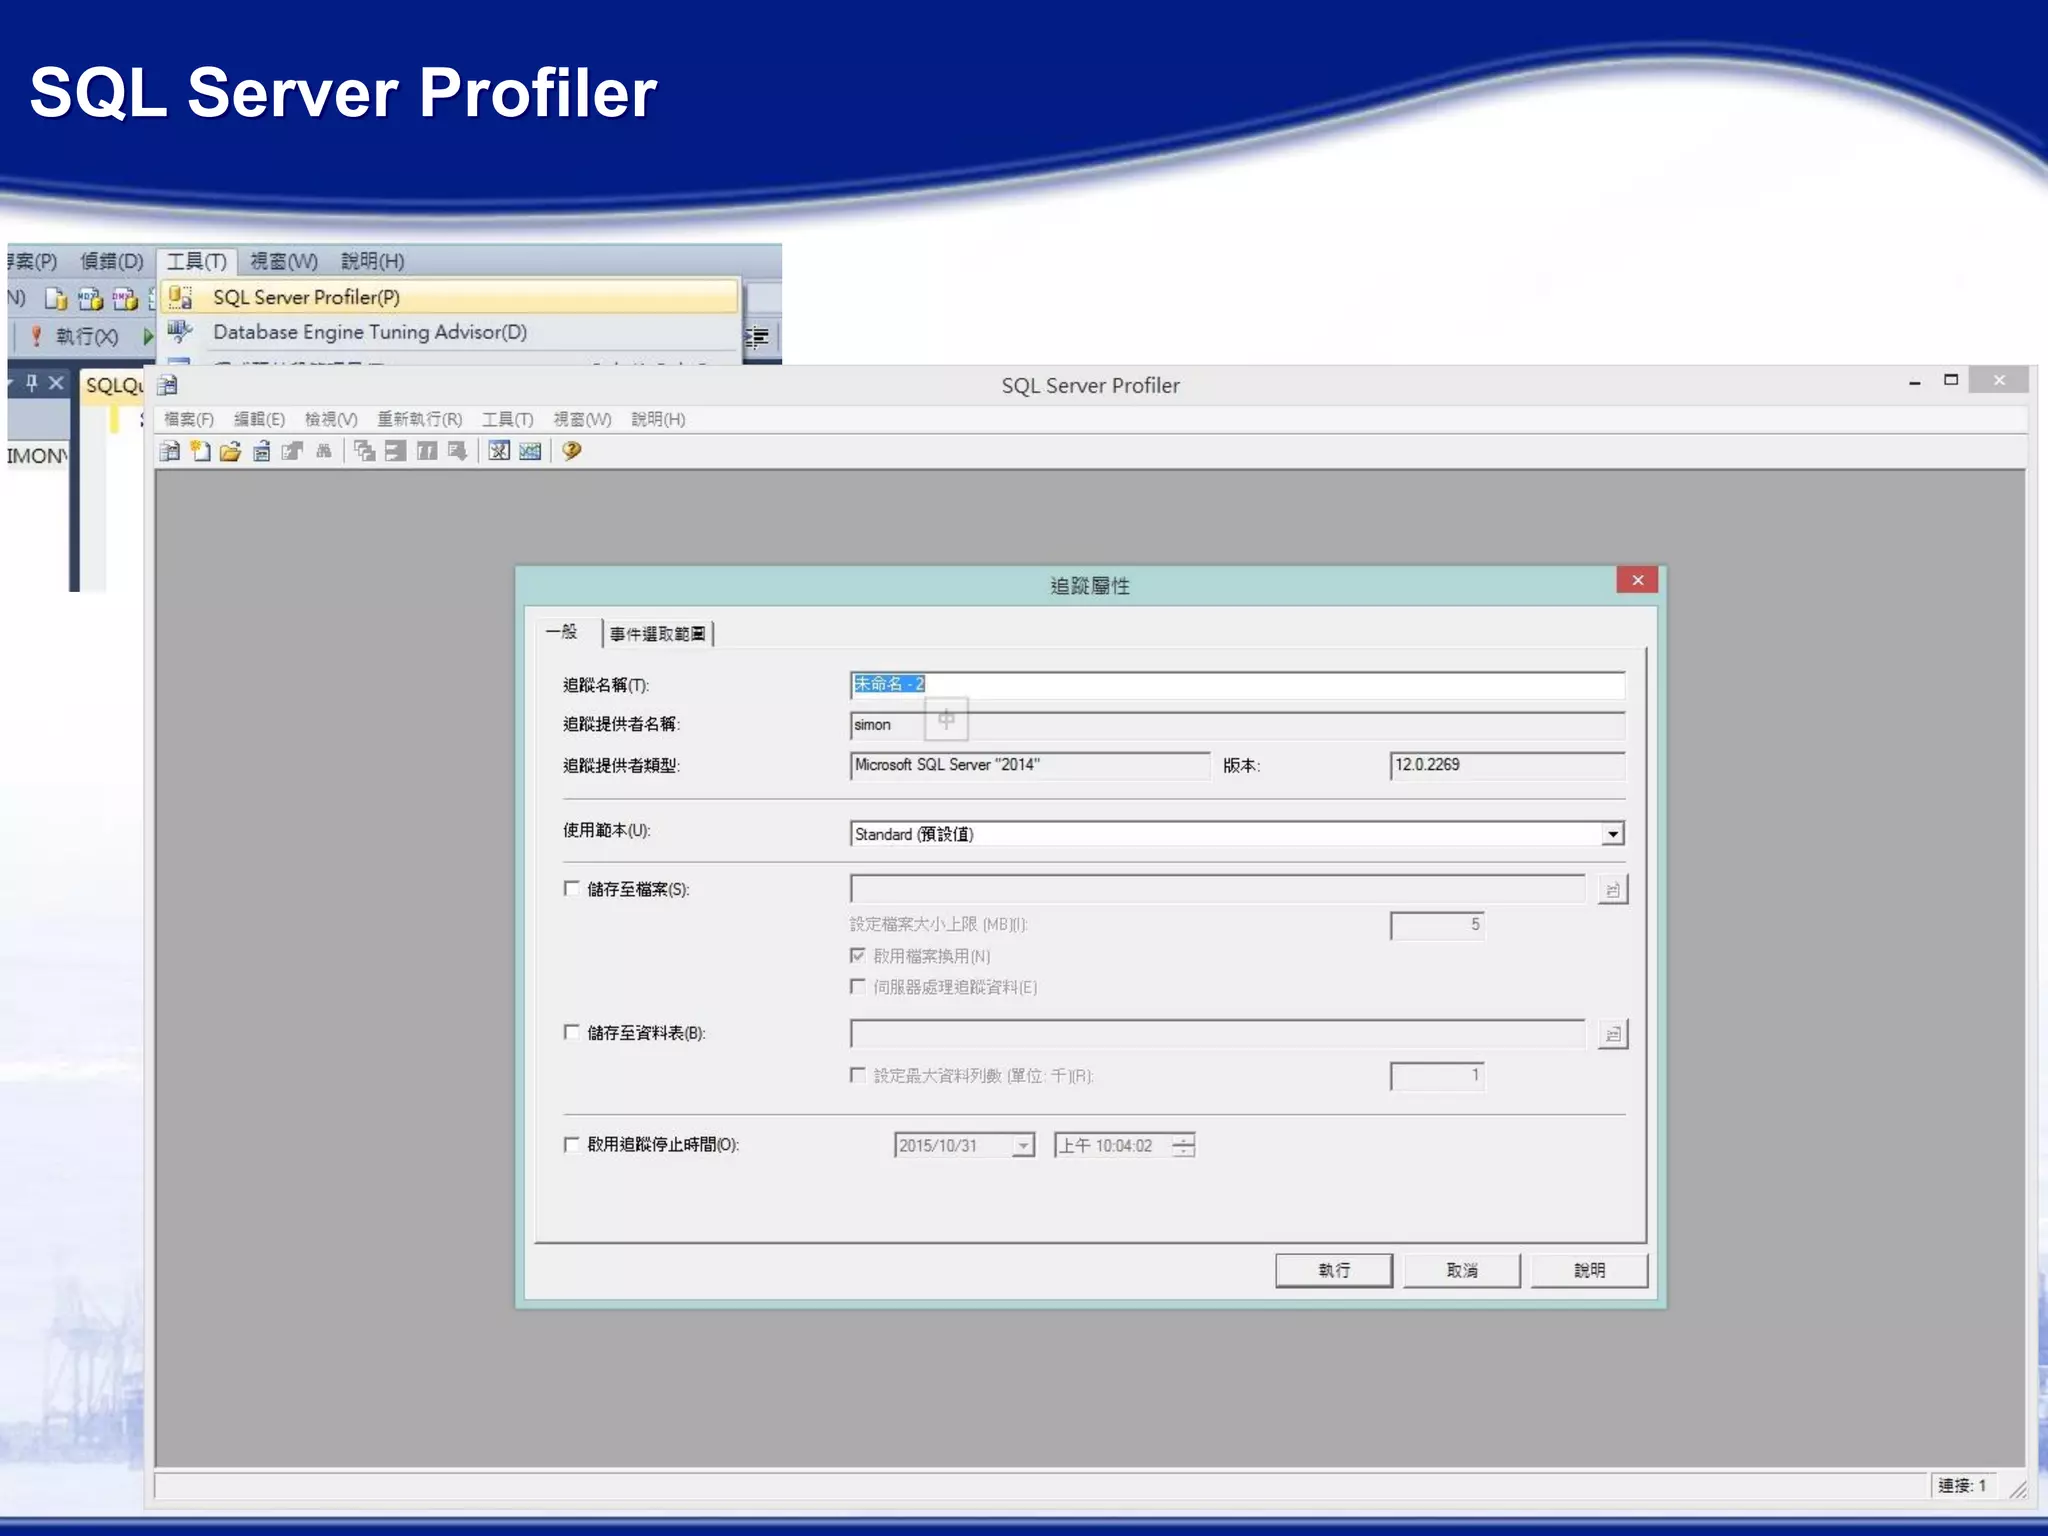This screenshot has height=1536, width=2048.
Task: Click the pin icon in SSMS panel
Action: click(32, 383)
